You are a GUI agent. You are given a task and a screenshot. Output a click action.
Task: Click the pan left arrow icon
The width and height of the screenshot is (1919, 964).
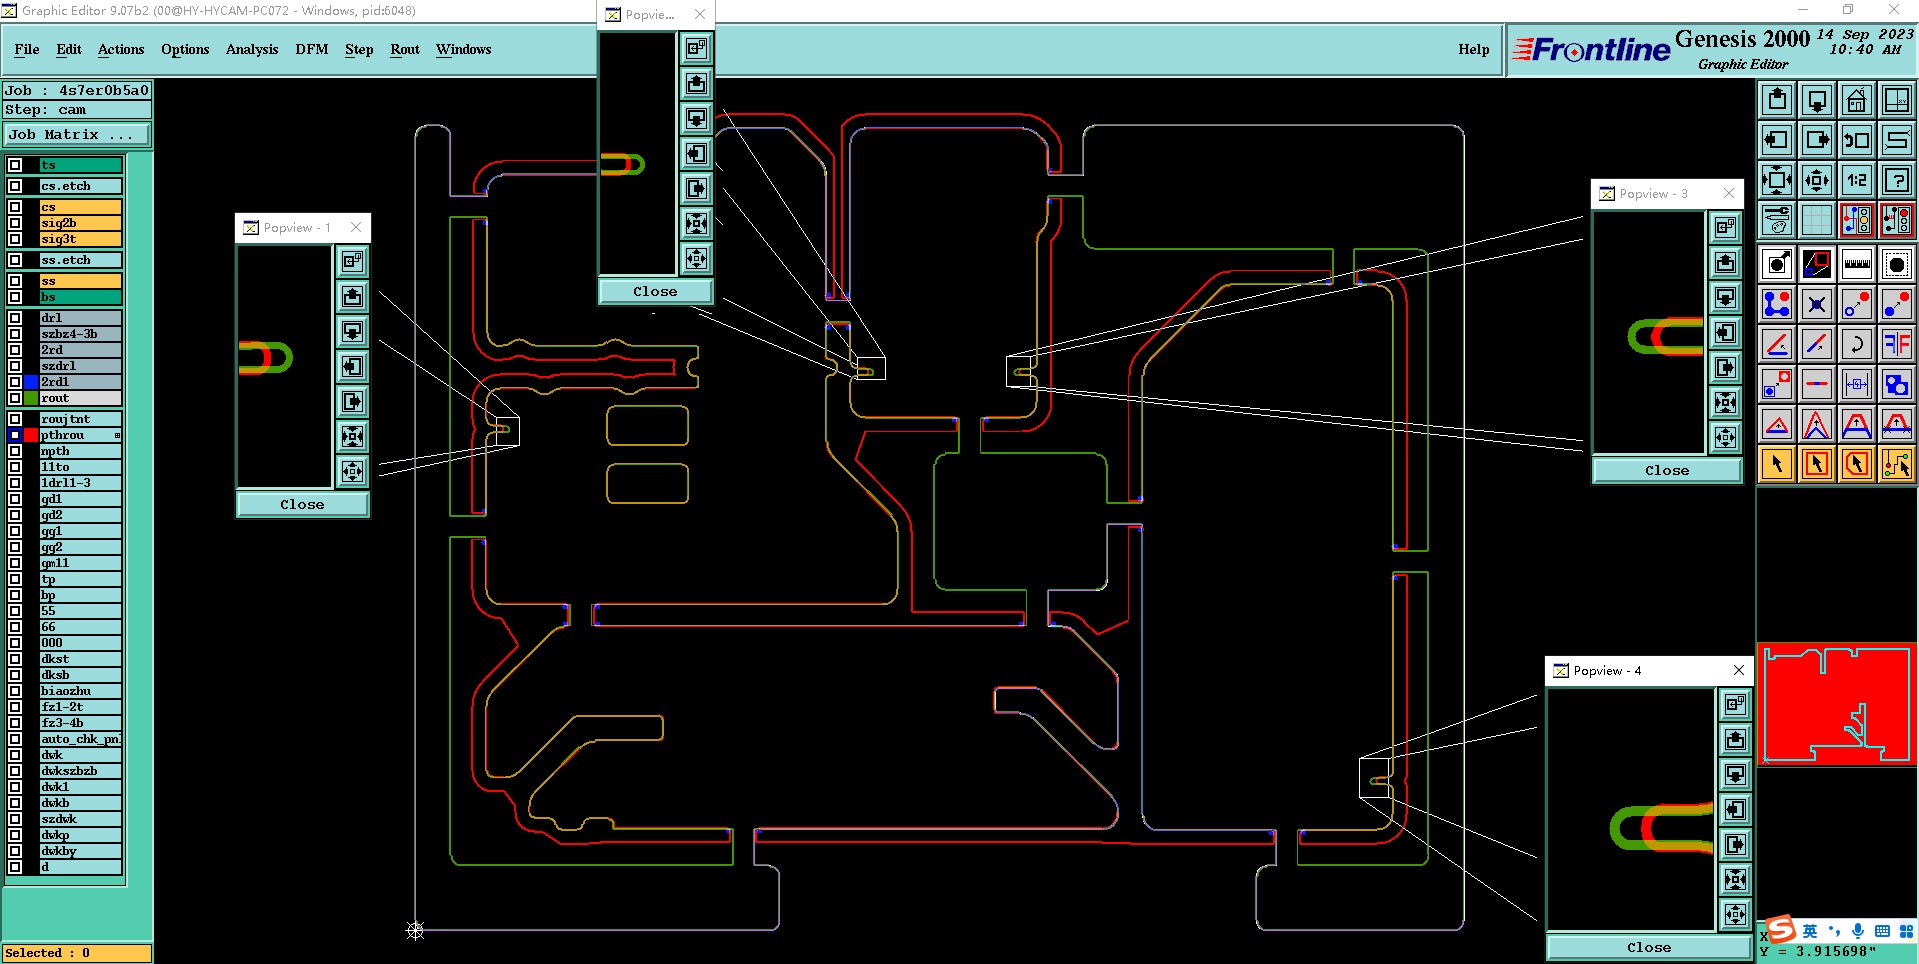point(1776,140)
